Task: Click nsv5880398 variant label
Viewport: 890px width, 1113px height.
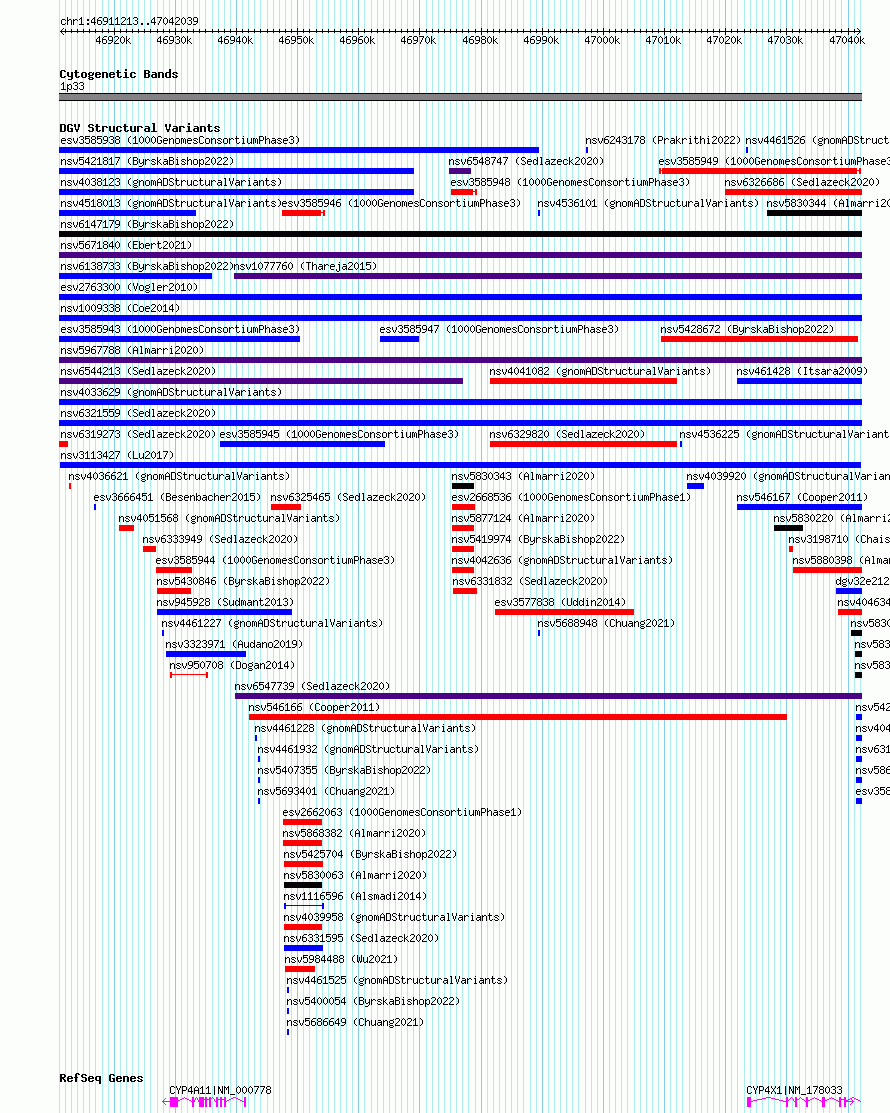Action: coord(841,560)
